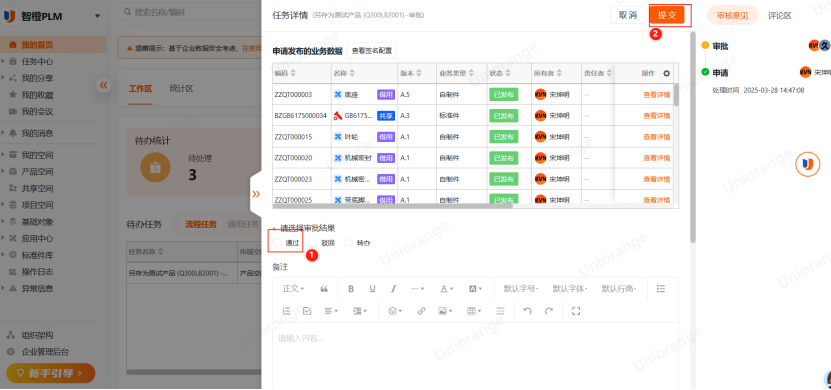This screenshot has width=831, height=390.
Task: Insert a horizontal divider line
Action: (x=500, y=311)
